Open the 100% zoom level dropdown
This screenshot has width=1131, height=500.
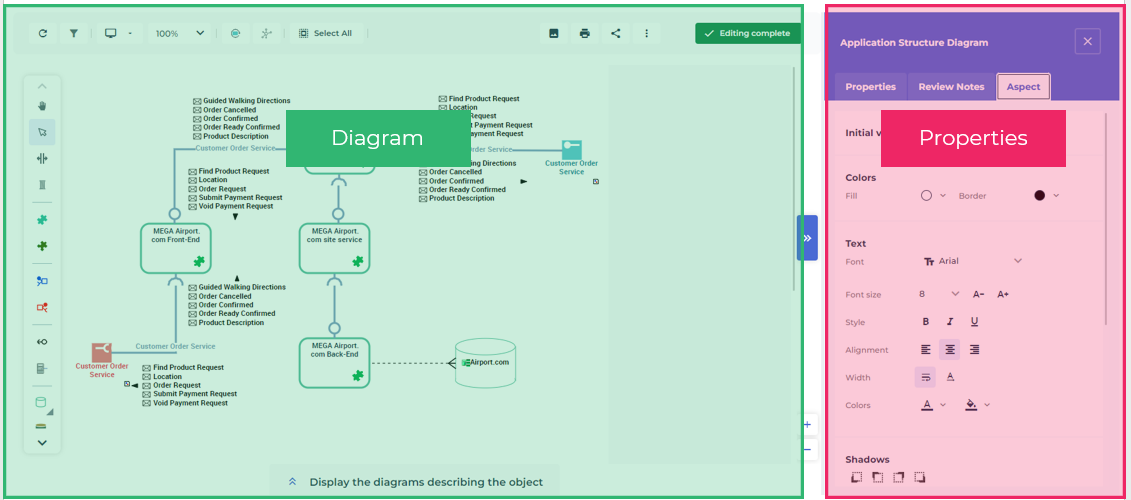[x=181, y=33]
